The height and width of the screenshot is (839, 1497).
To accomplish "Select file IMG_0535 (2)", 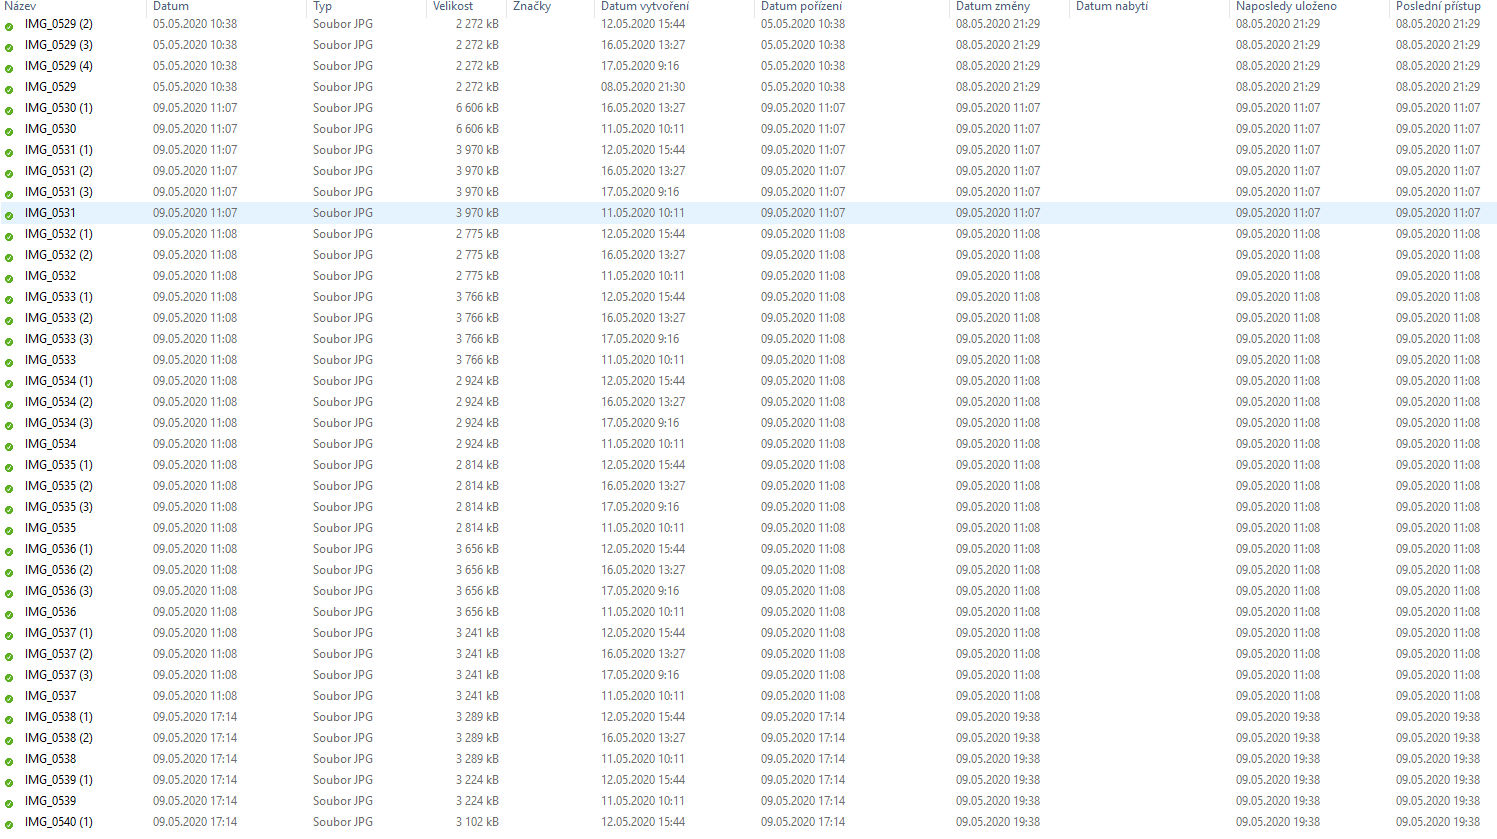I will [x=58, y=486].
